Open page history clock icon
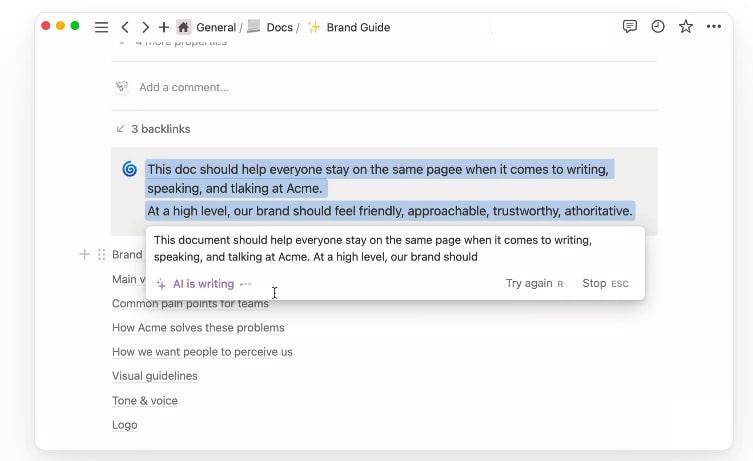 pos(658,27)
